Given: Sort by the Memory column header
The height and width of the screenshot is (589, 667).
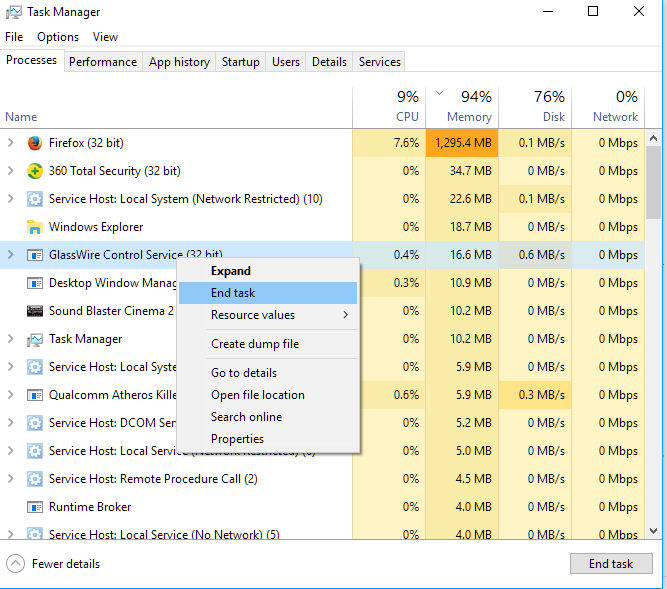Looking at the screenshot, I should coord(462,107).
